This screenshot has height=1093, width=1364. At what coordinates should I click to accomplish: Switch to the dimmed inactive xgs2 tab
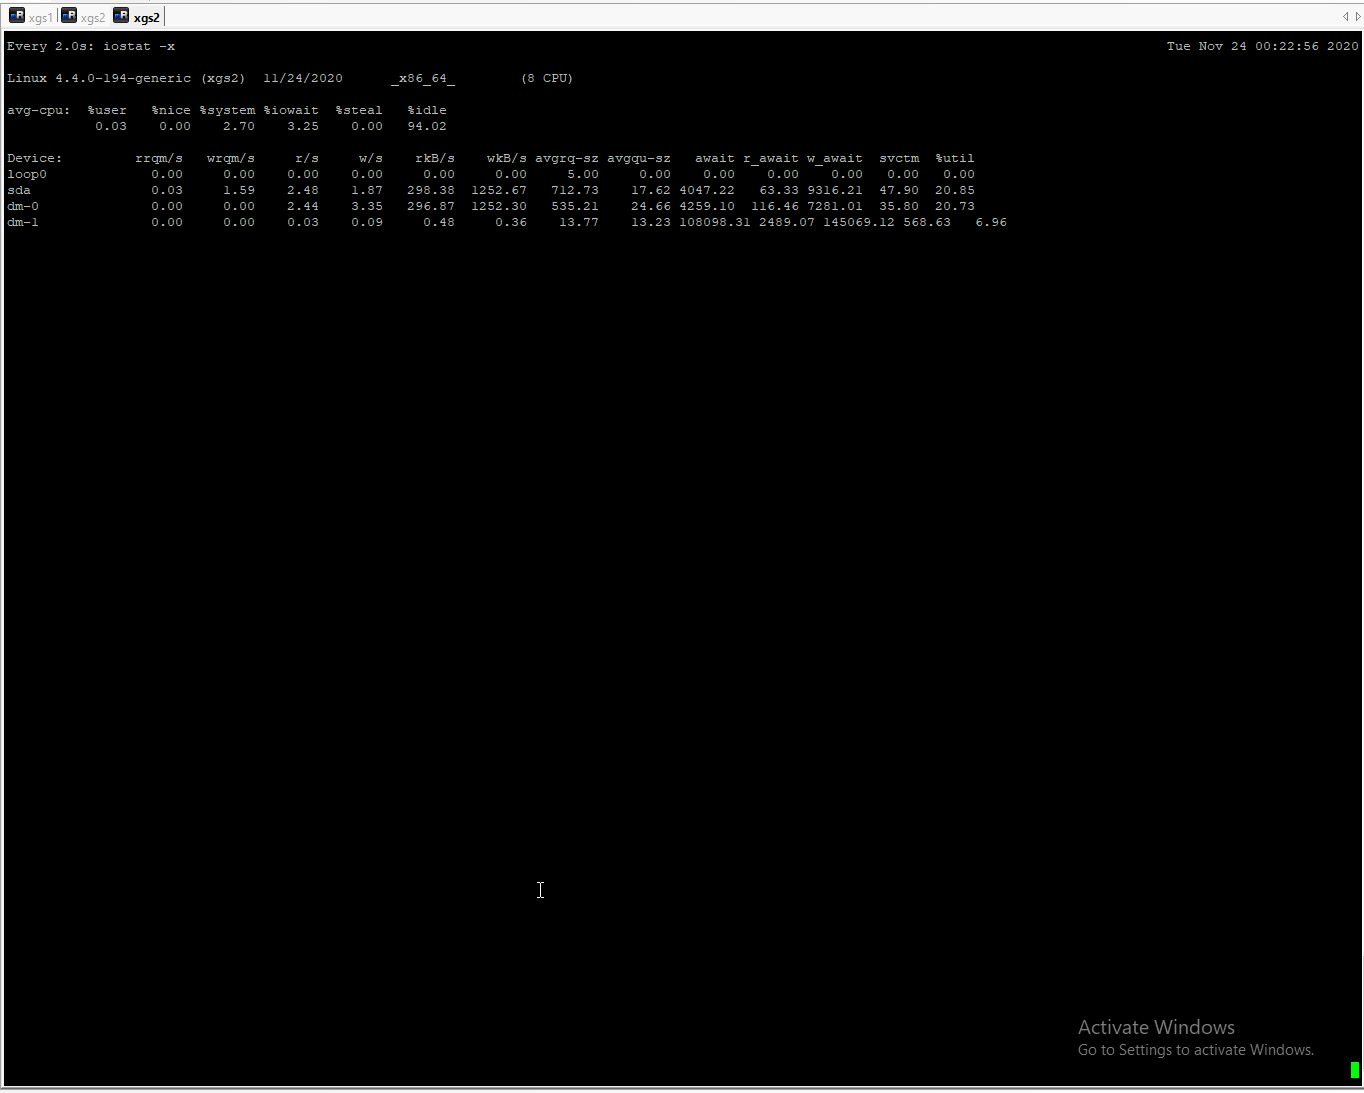(83, 17)
